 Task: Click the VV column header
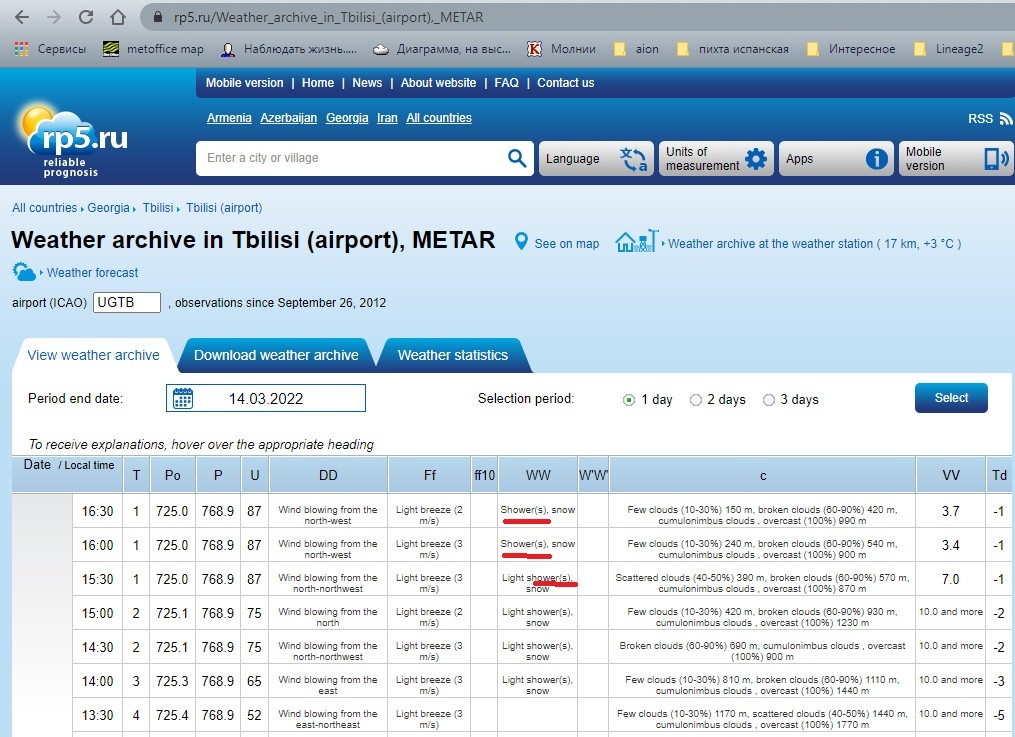pos(950,475)
